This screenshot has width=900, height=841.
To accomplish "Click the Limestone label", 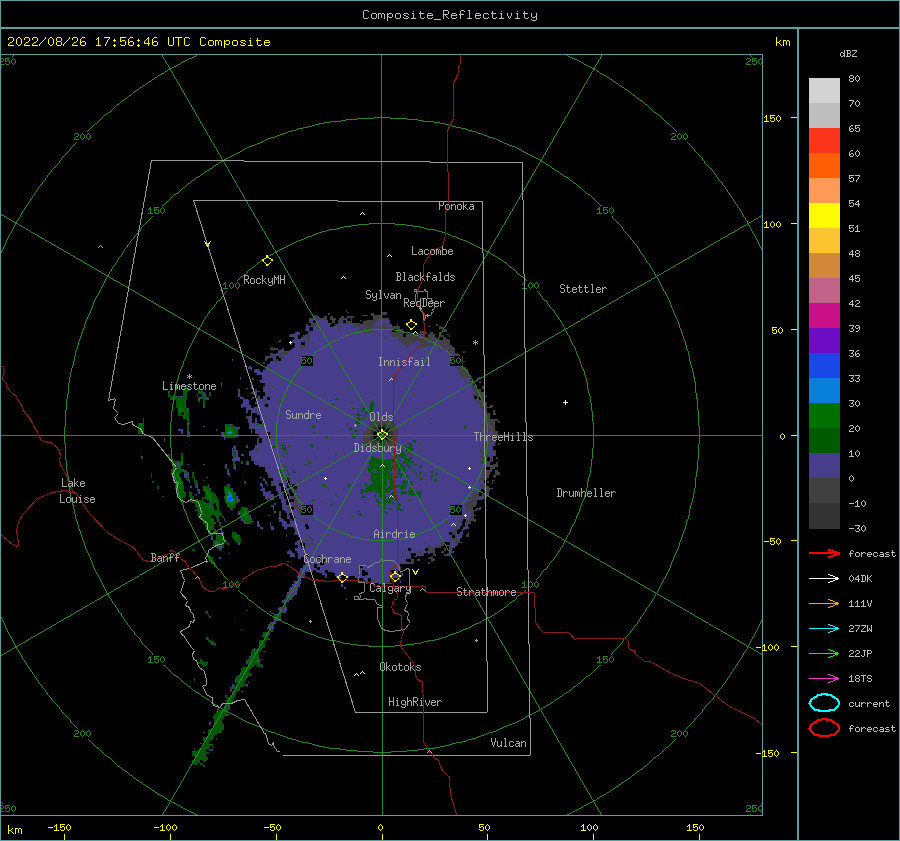I will (189, 386).
